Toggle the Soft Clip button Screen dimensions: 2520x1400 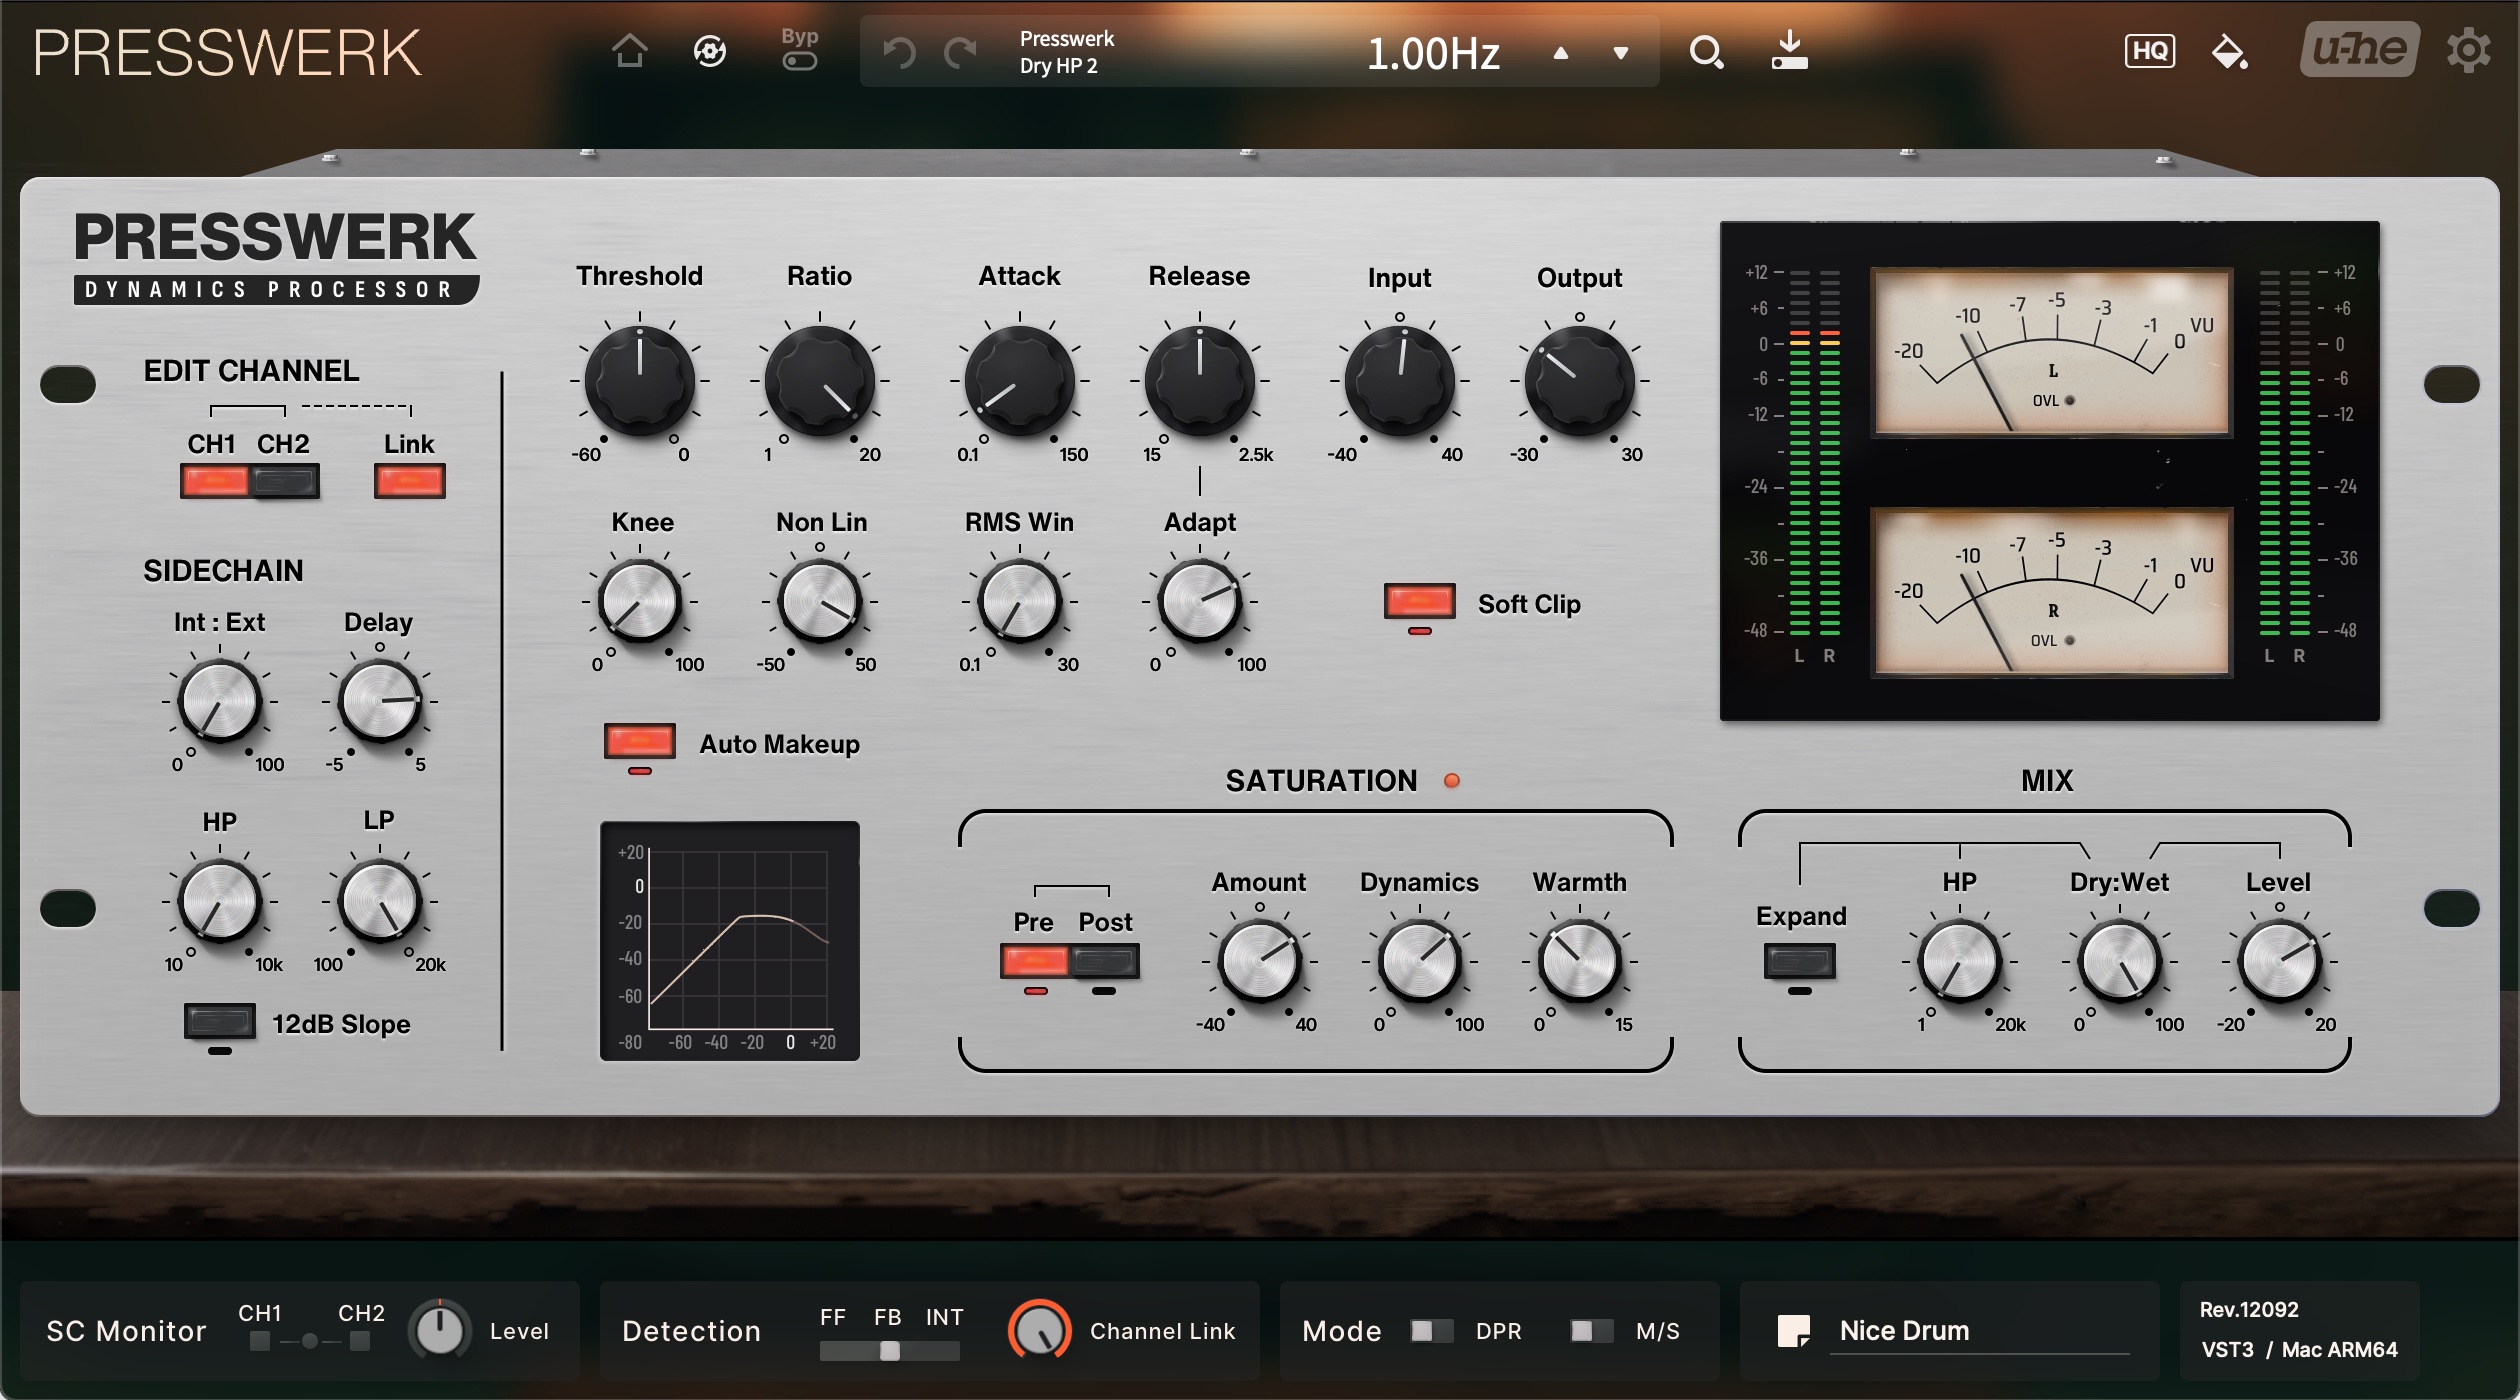1419,601
